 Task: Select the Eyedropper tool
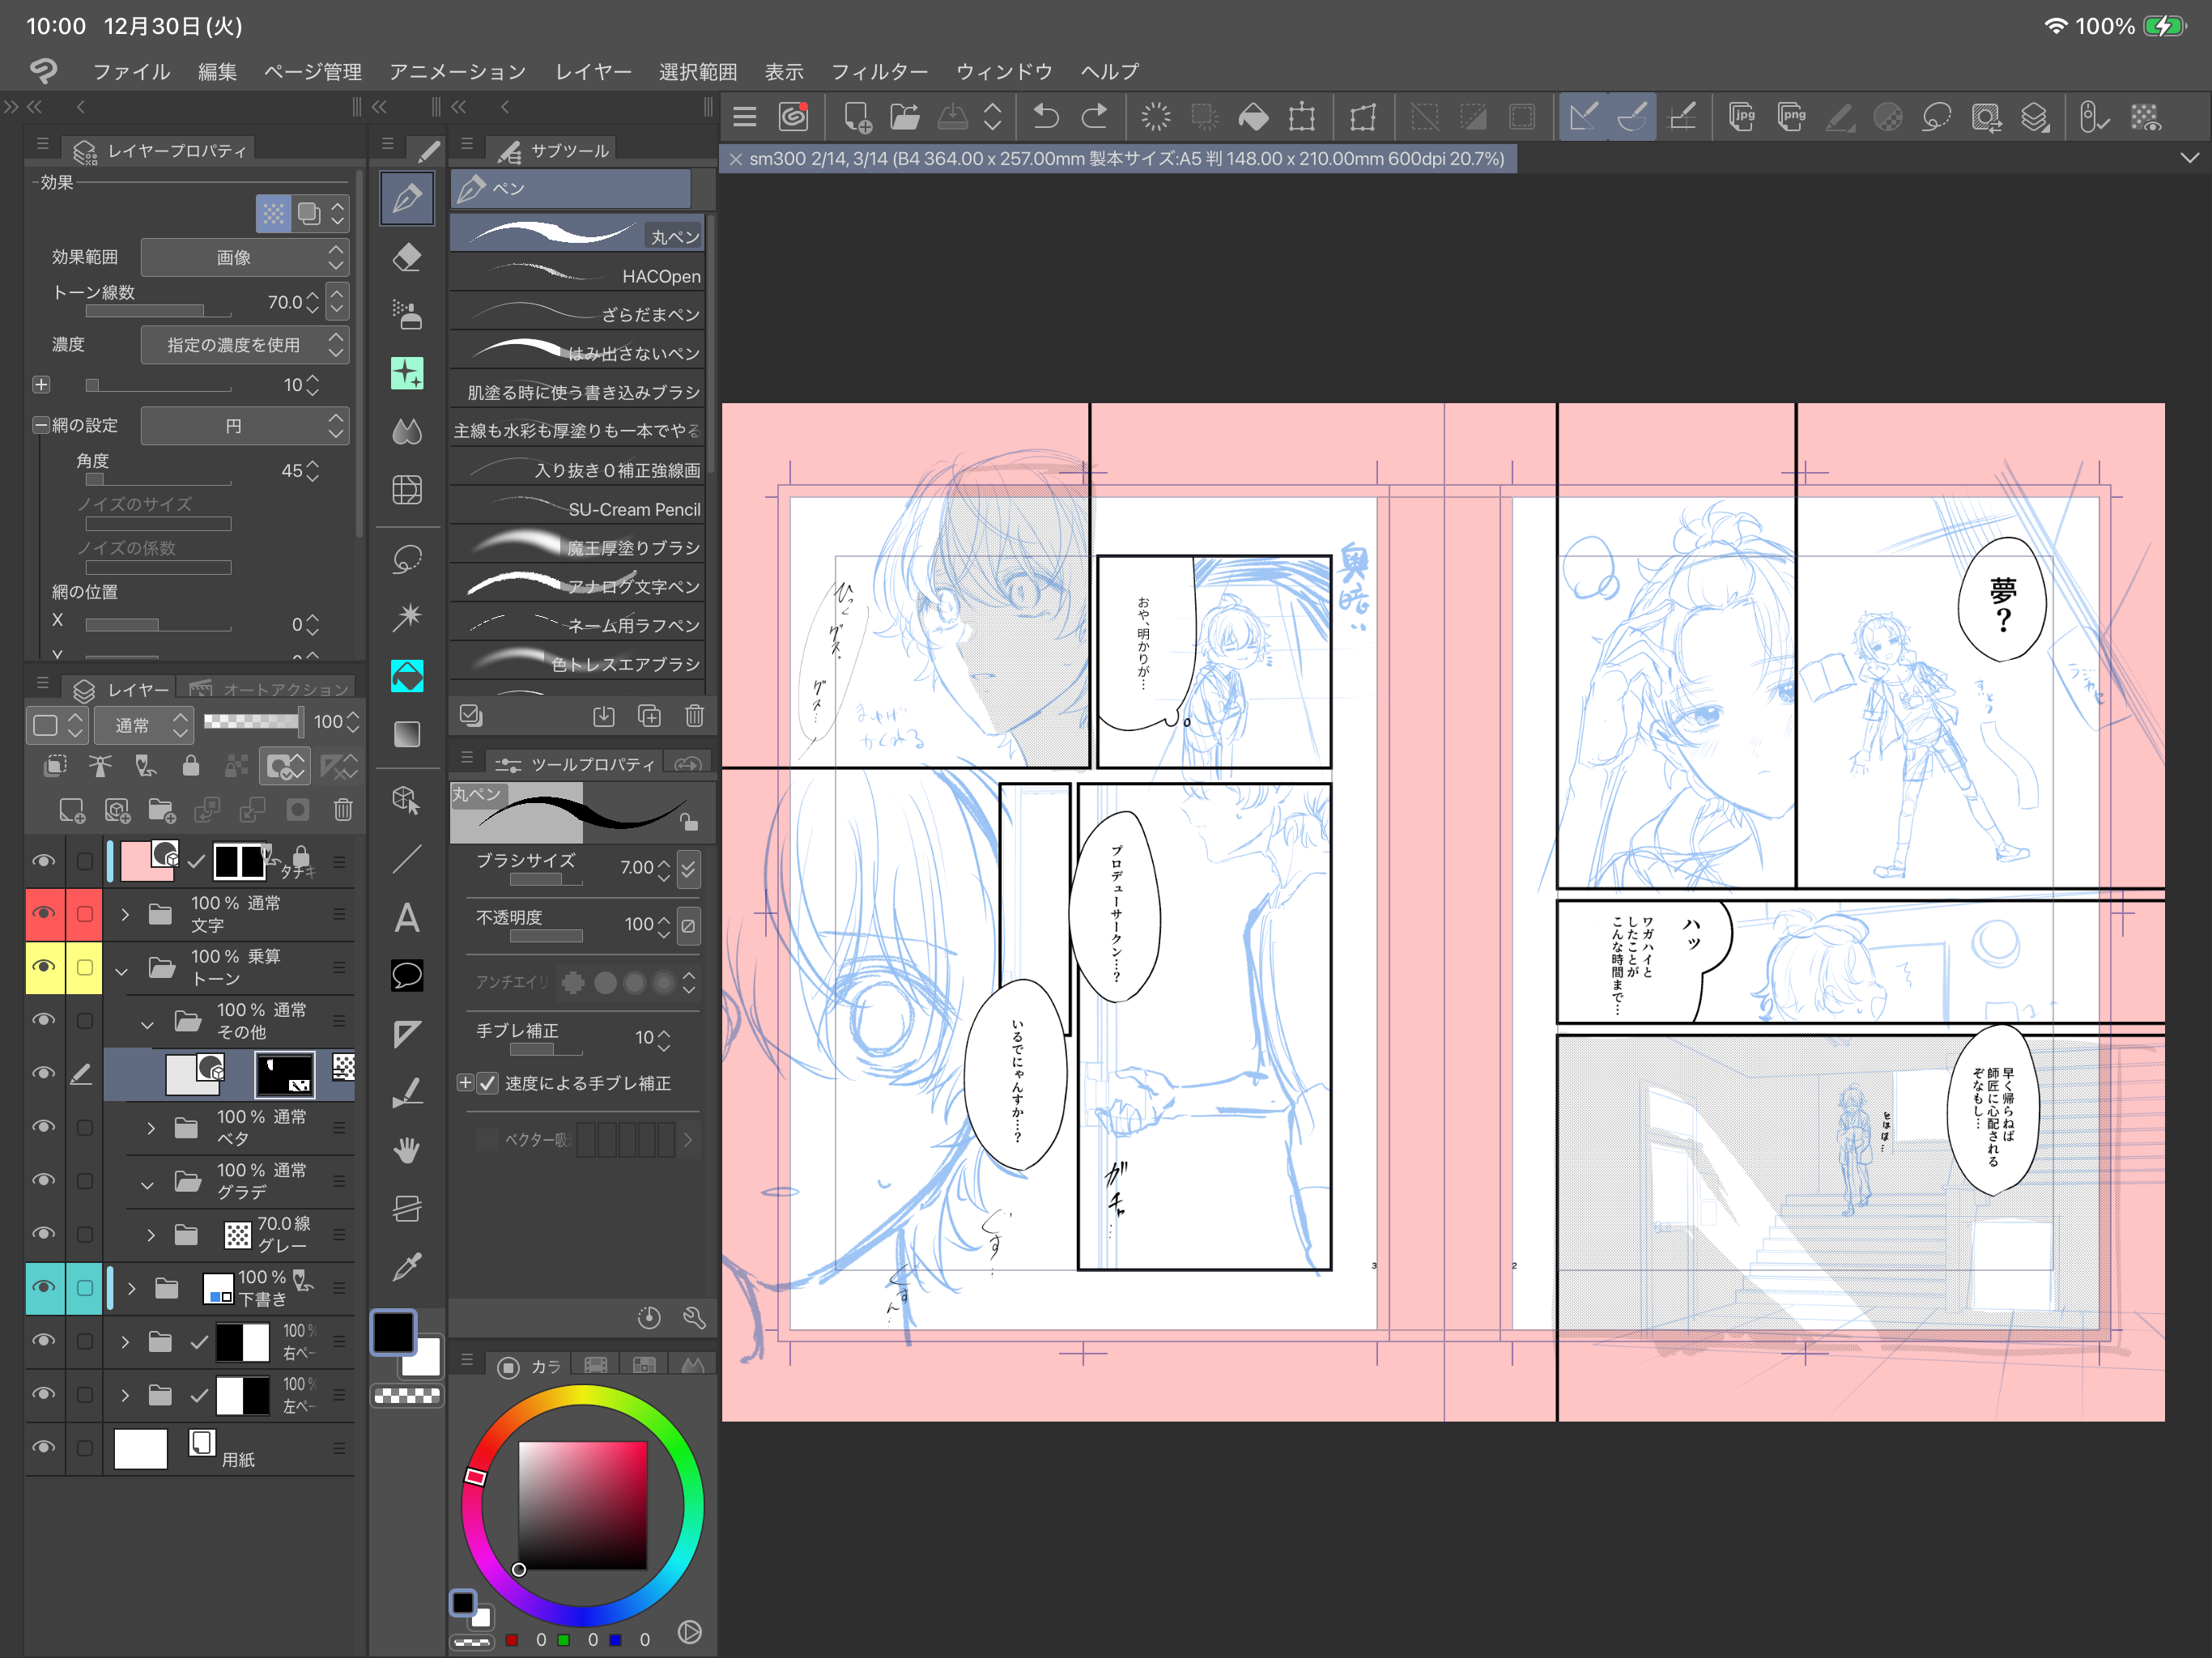pos(407,1267)
